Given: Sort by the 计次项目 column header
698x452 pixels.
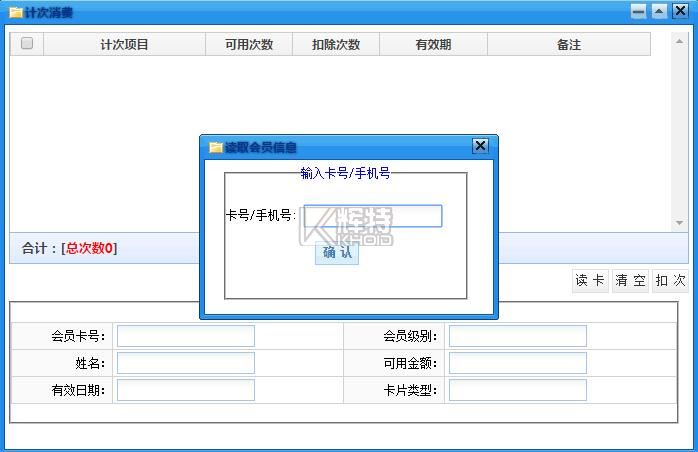Looking at the screenshot, I should [124, 45].
